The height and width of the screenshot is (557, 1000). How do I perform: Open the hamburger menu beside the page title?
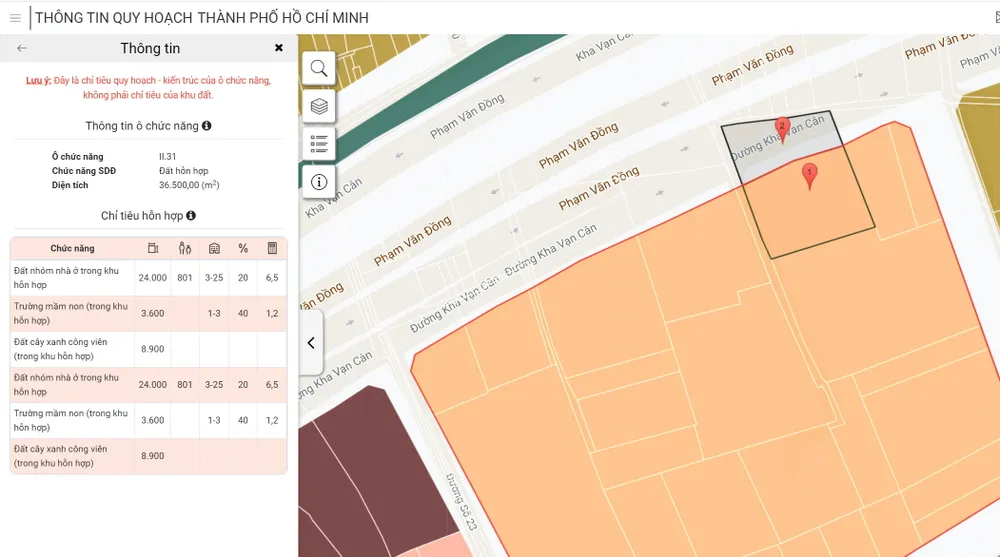point(15,18)
